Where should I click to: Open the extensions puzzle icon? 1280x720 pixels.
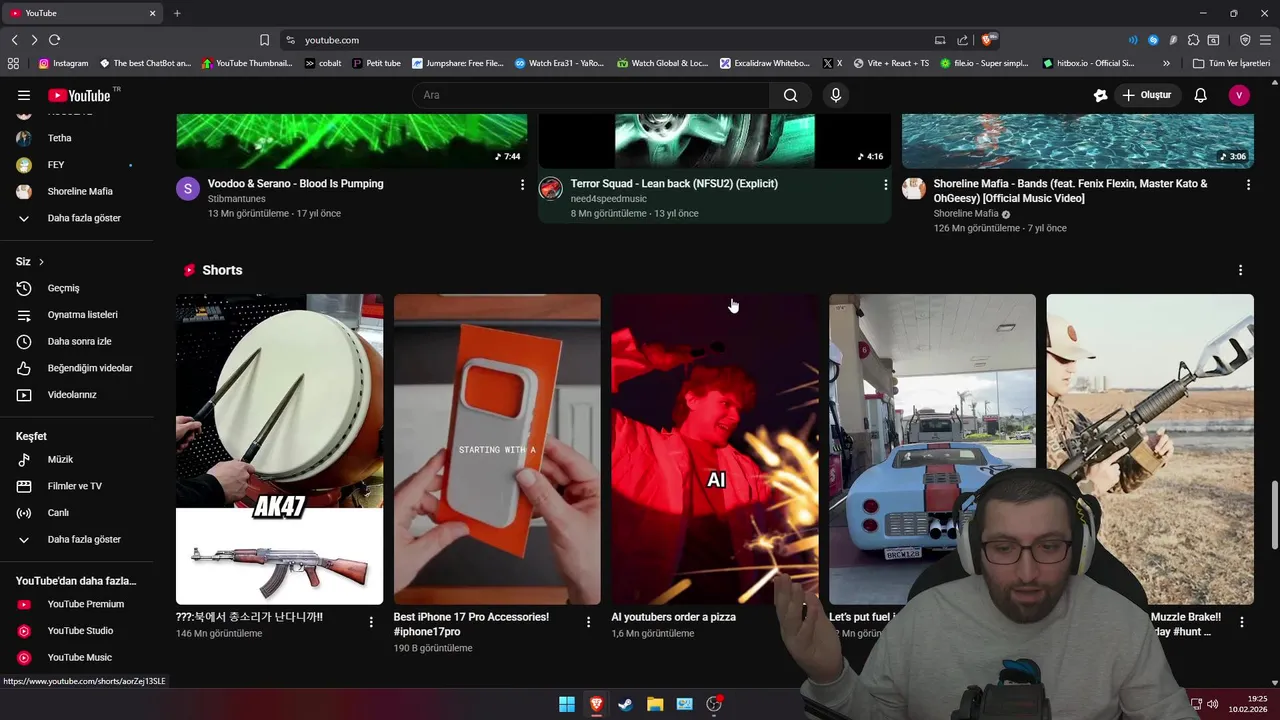point(1193,40)
